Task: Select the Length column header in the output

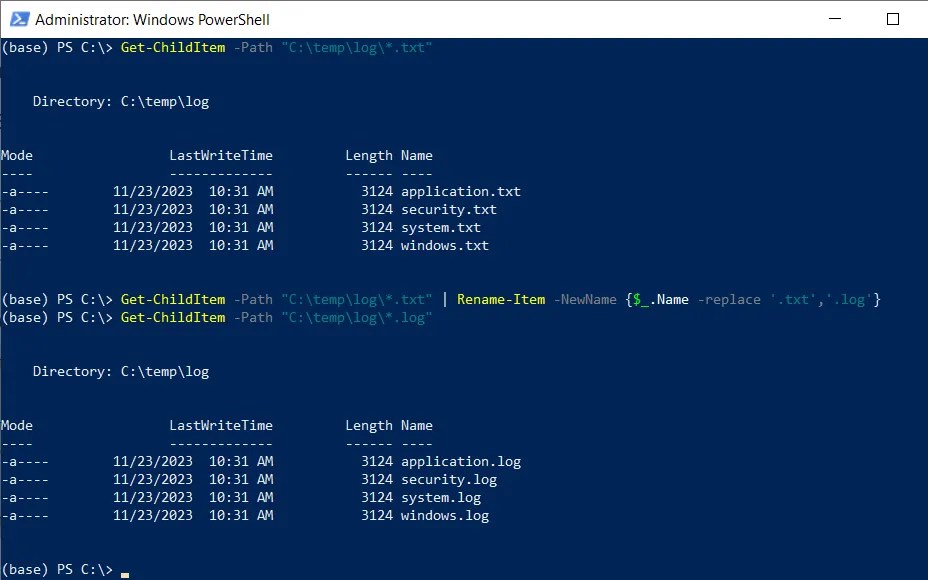Action: click(x=369, y=155)
